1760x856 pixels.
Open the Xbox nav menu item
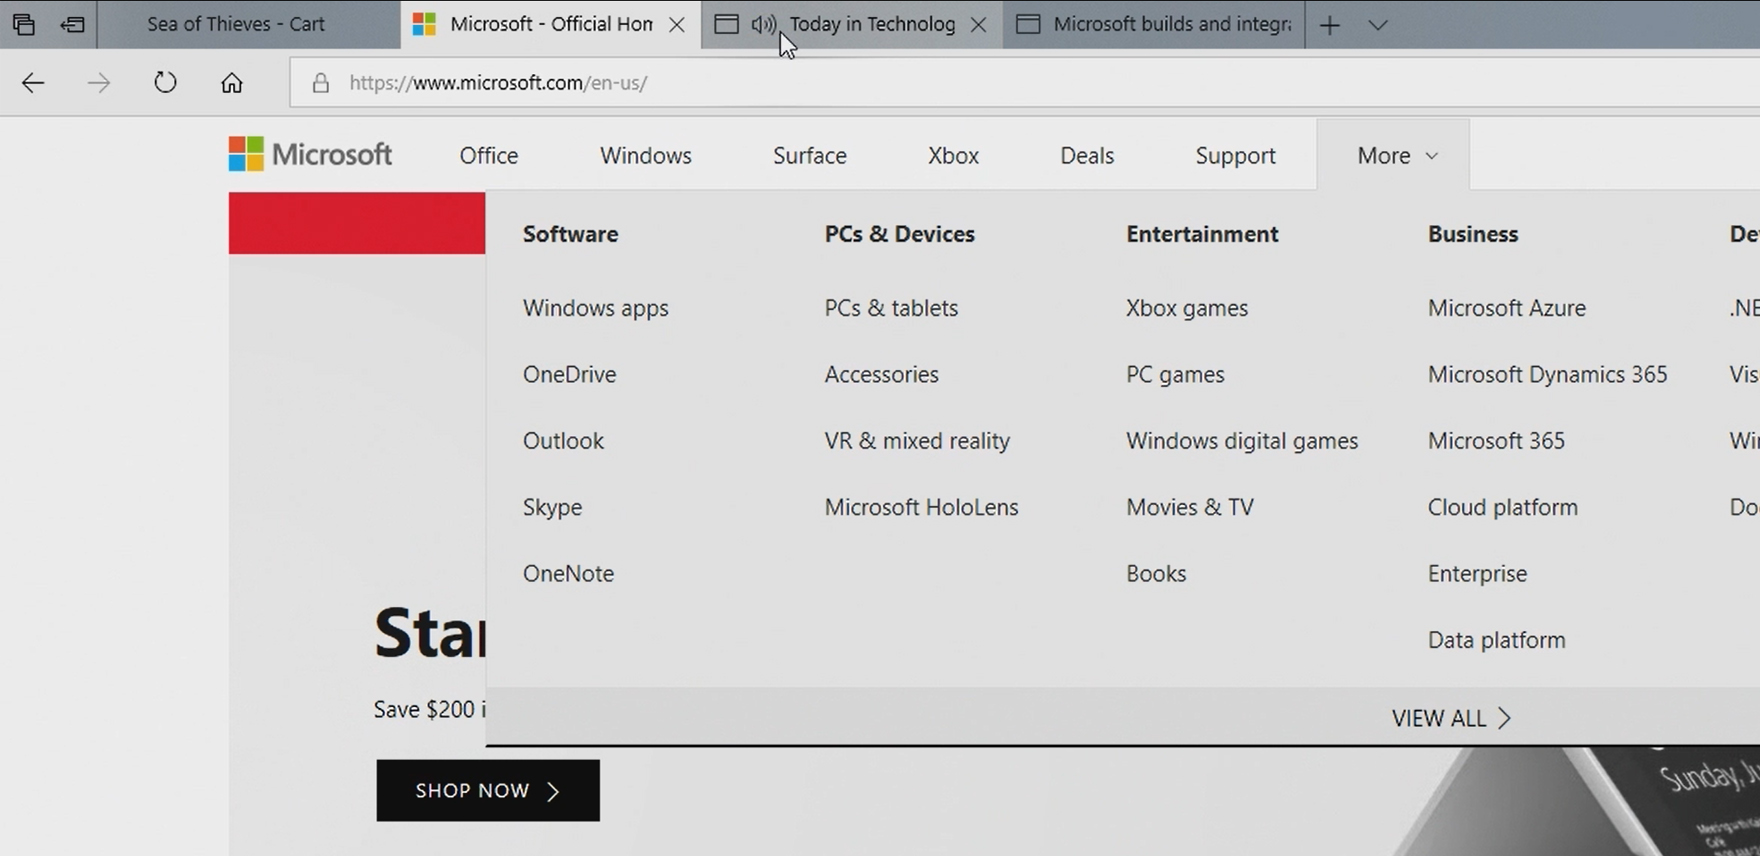[x=953, y=155]
